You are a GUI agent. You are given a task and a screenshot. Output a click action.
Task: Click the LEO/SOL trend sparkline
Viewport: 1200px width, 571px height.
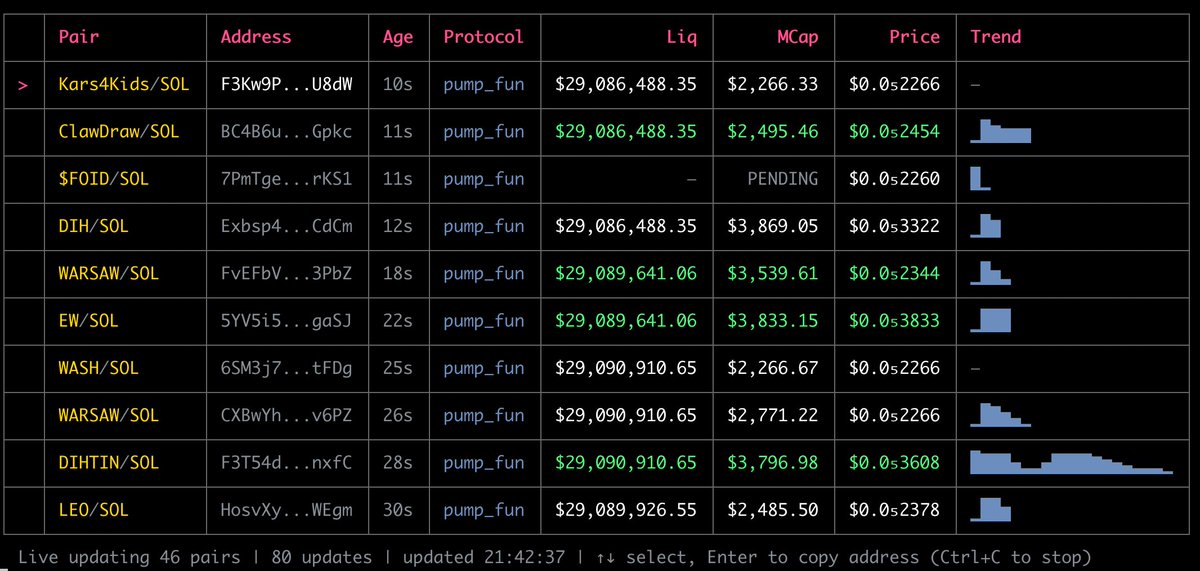pos(990,510)
